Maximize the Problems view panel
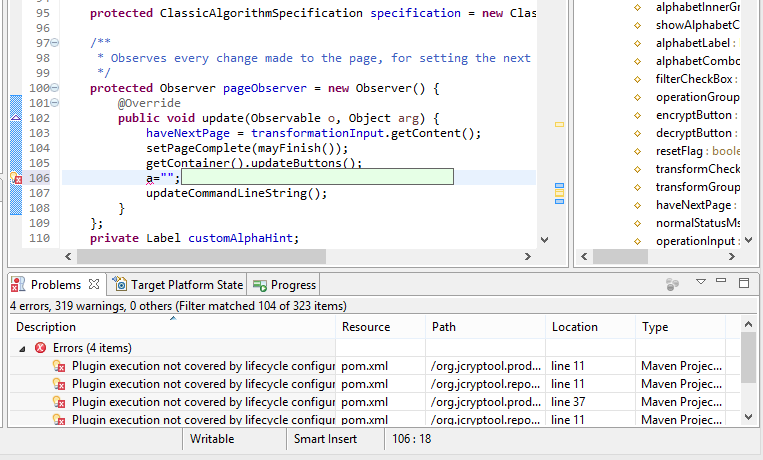763x460 pixels. click(744, 283)
